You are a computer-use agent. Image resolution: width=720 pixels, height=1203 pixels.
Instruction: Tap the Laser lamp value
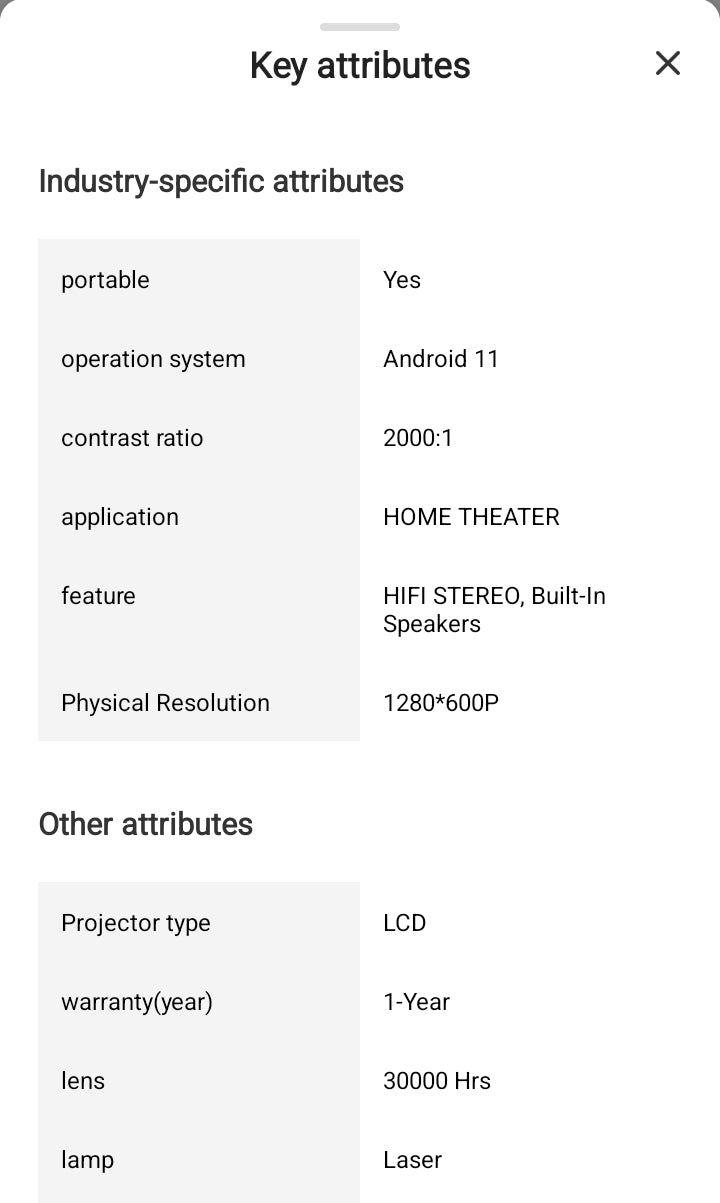point(412,1160)
